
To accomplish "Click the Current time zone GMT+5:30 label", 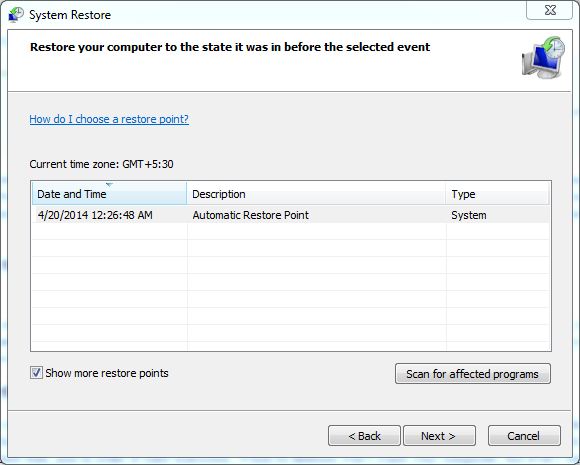I will pos(101,164).
